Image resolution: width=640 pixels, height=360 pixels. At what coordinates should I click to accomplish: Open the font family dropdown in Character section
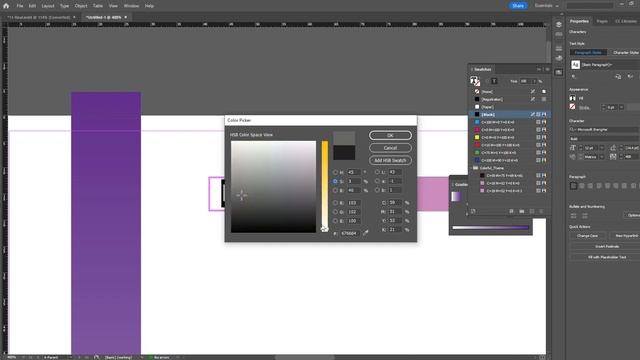pyautogui.click(x=604, y=129)
